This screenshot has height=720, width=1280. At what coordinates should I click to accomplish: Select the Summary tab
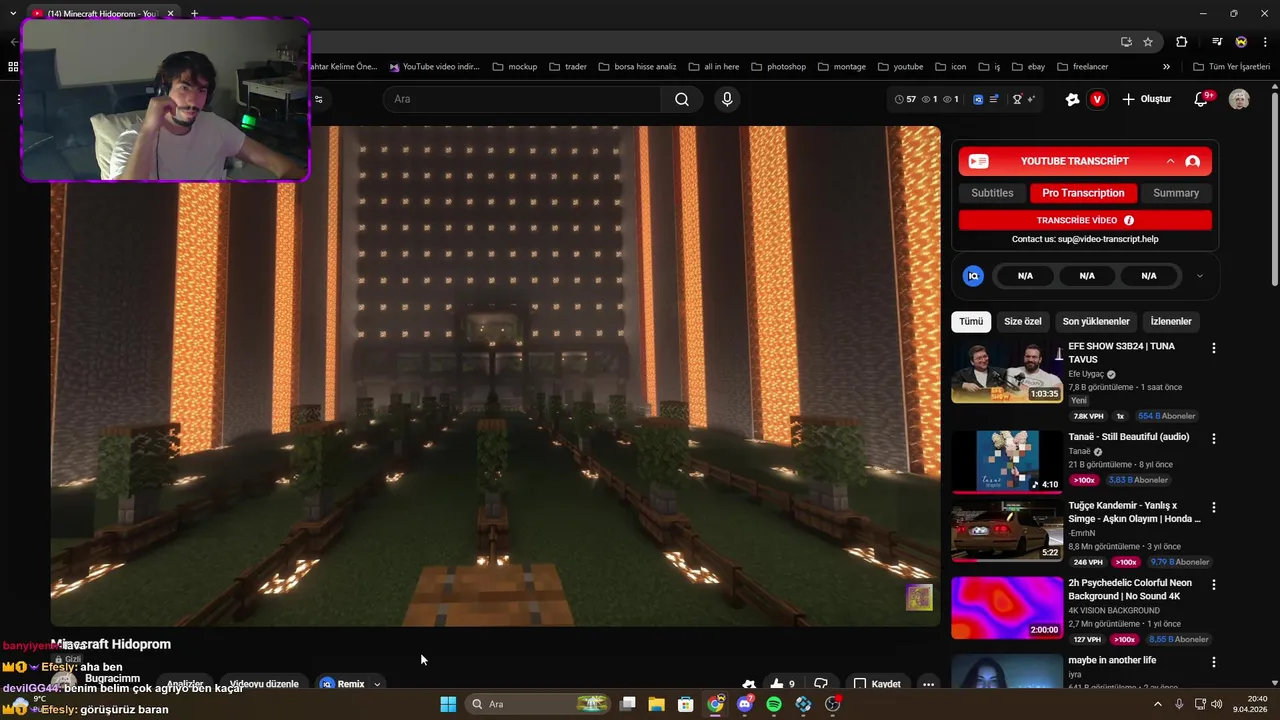coord(1176,193)
